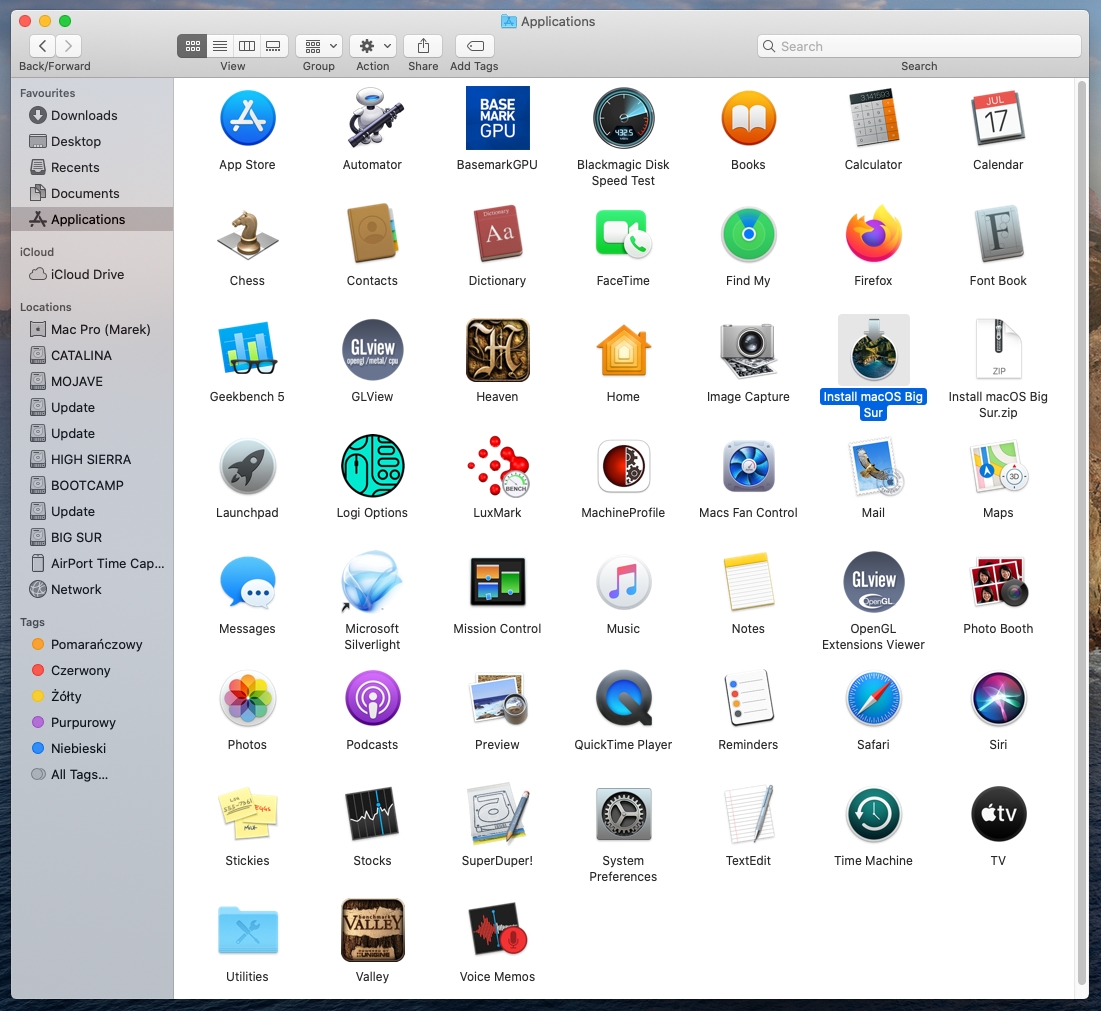Switch to column view

click(246, 46)
